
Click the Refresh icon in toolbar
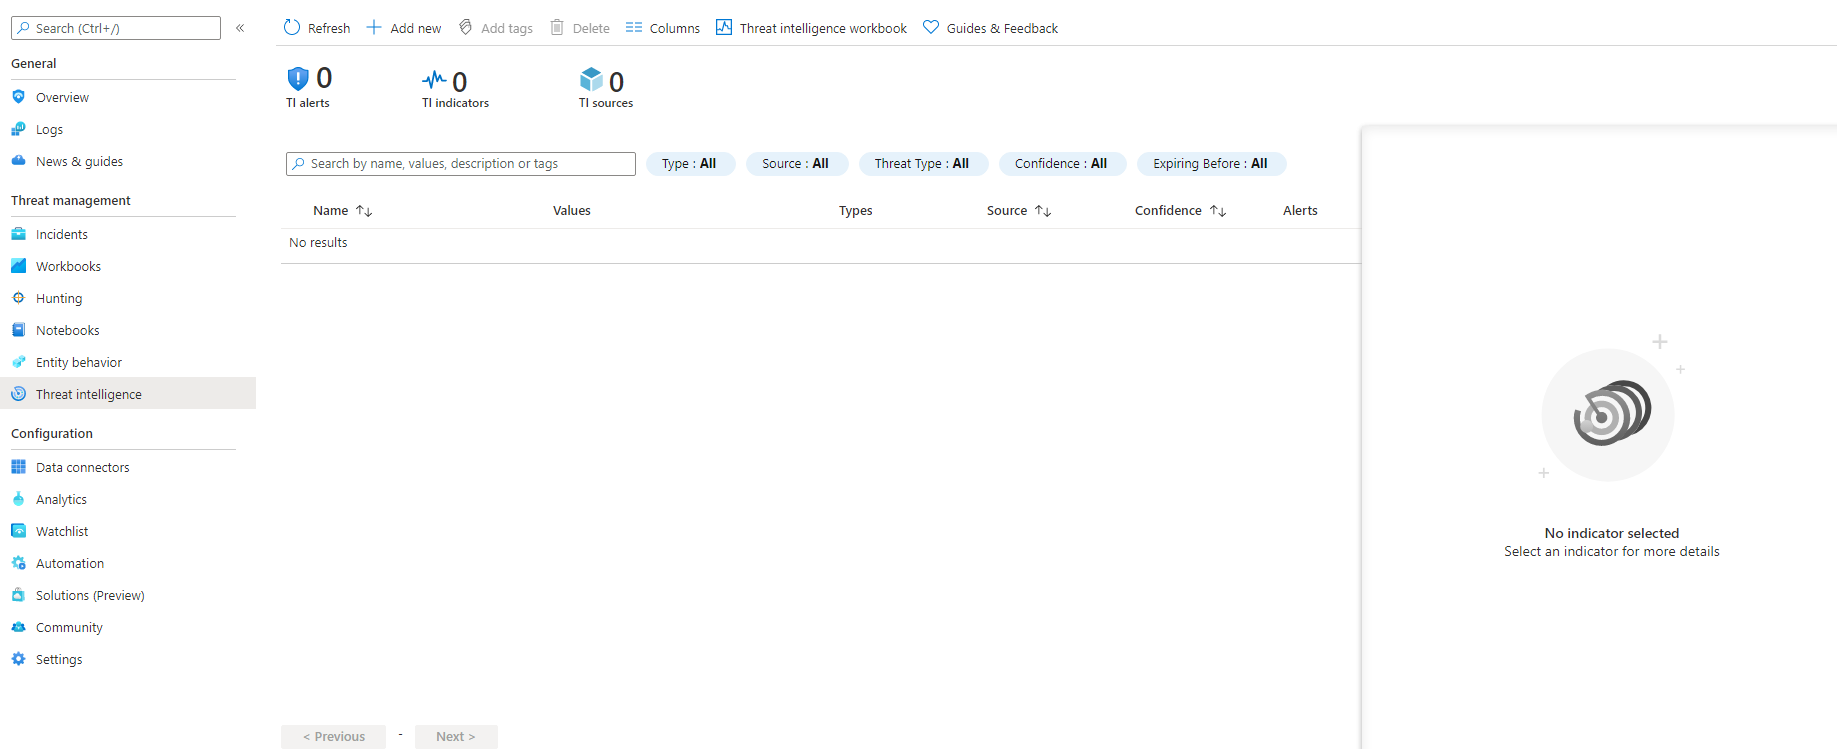292,27
